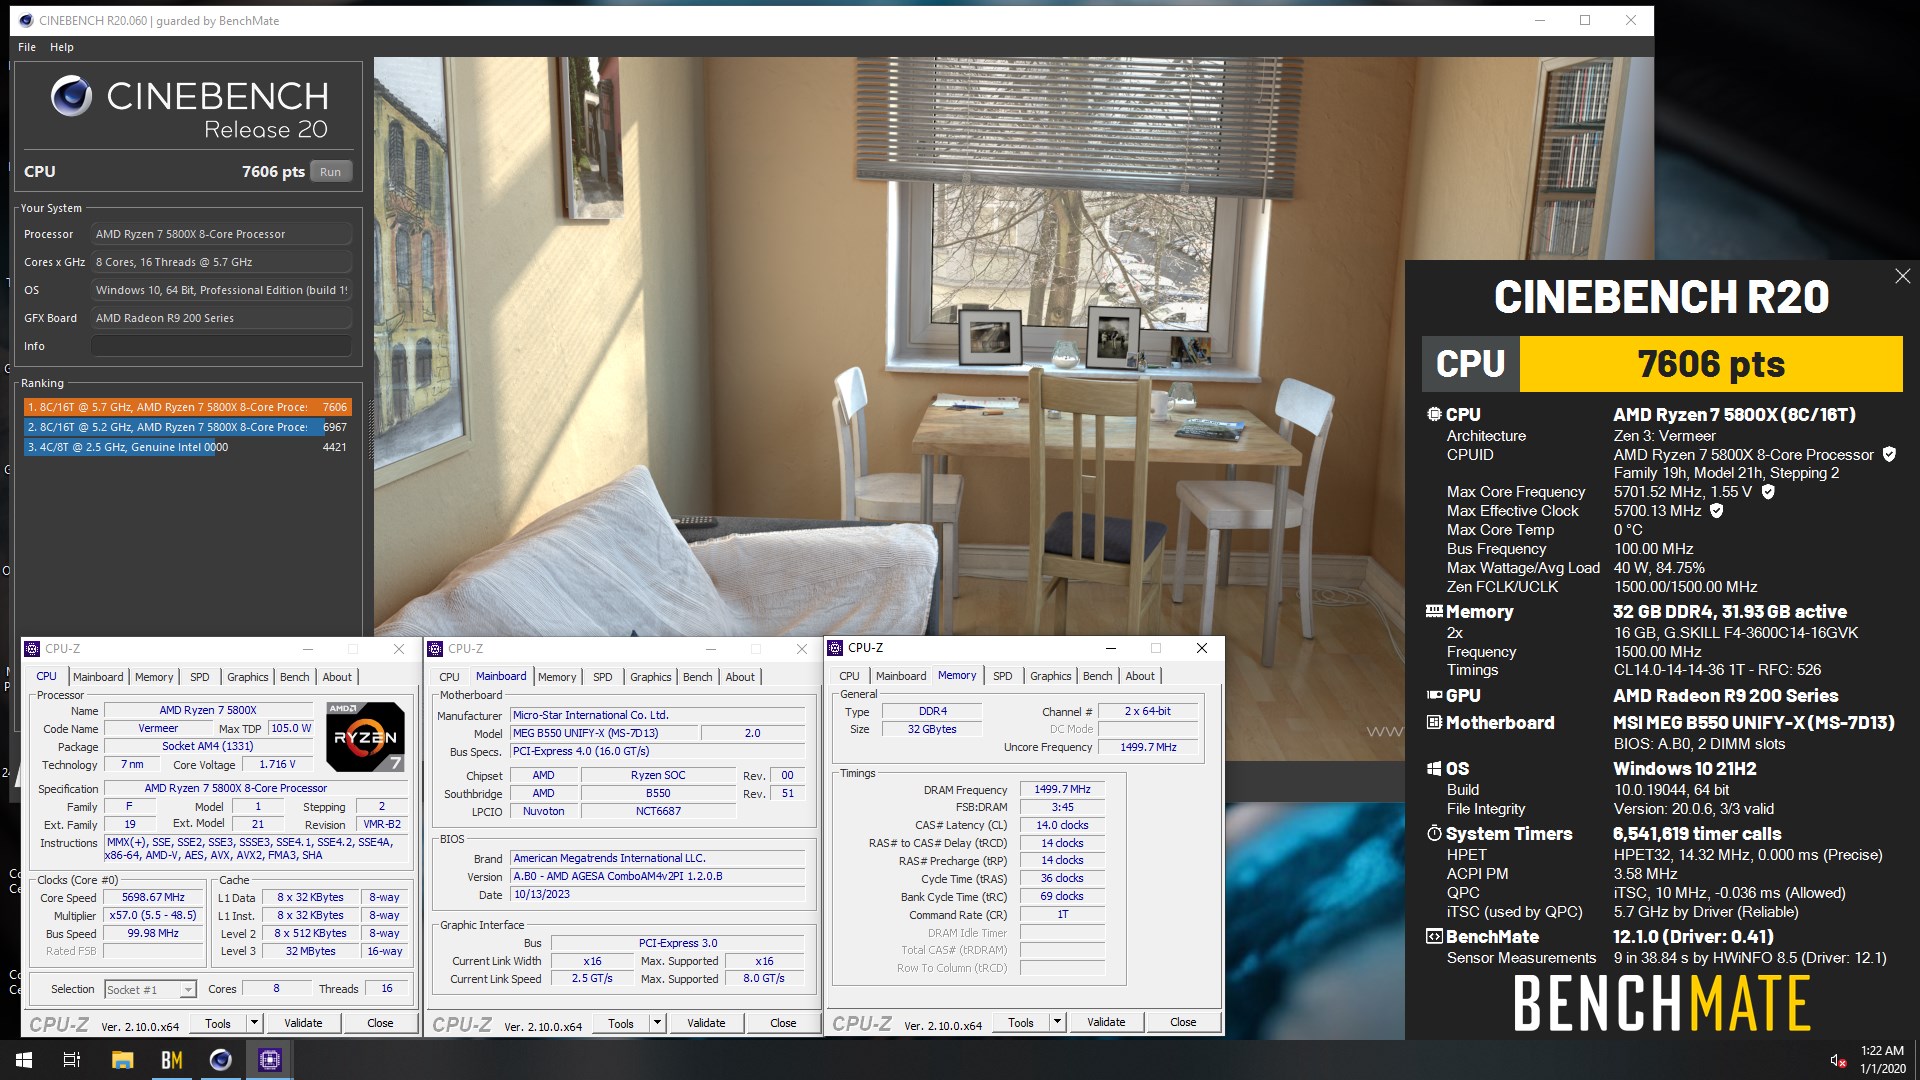This screenshot has height=1080, width=1920.
Task: Switch to Memory tab in Mainboard window
Action: 557,677
